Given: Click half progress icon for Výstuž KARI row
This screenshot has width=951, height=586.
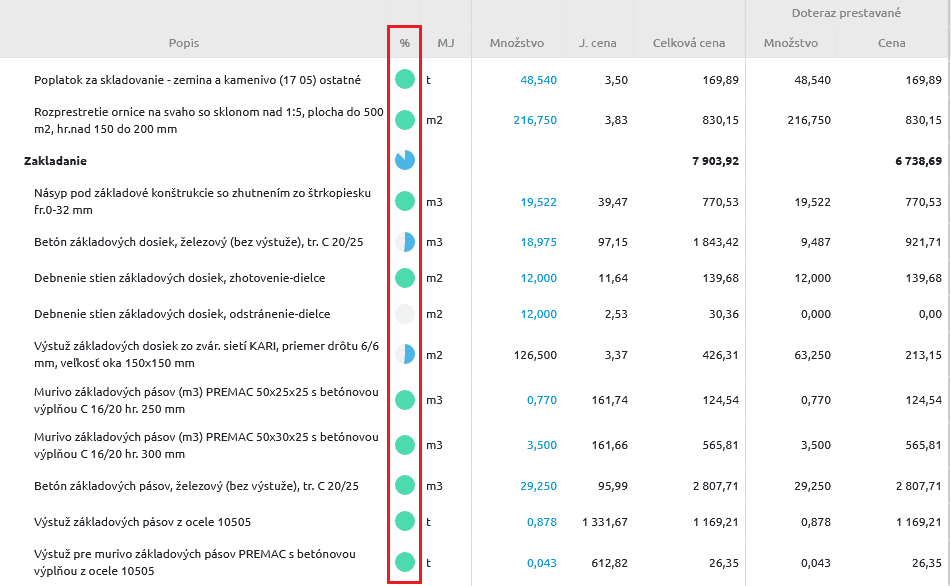Looking at the screenshot, I should pos(404,354).
